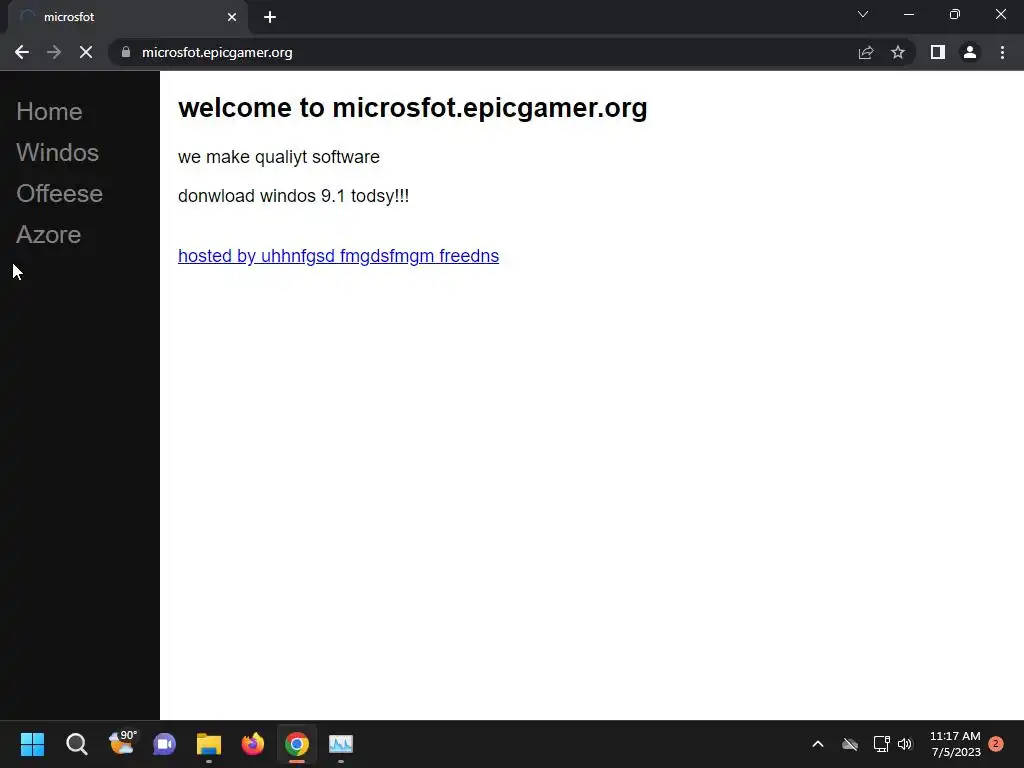Launch Firefox from taskbar
Viewport: 1024px width, 768px height.
(253, 744)
